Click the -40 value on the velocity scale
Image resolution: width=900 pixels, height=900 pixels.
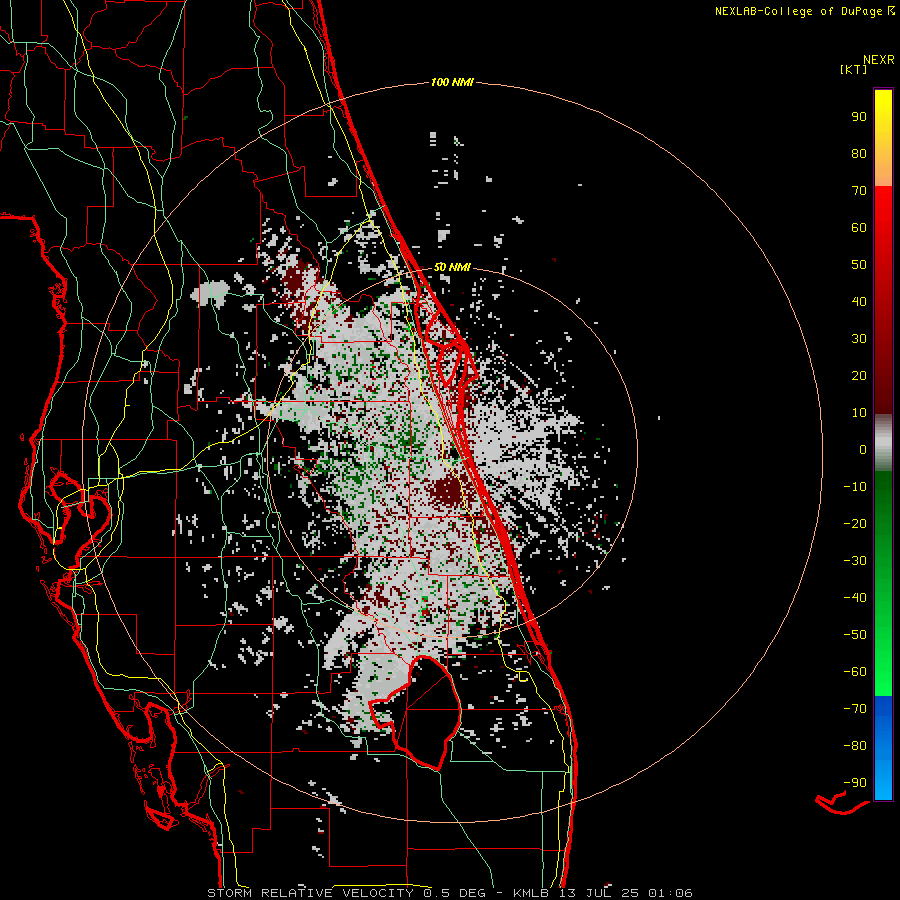855,598
